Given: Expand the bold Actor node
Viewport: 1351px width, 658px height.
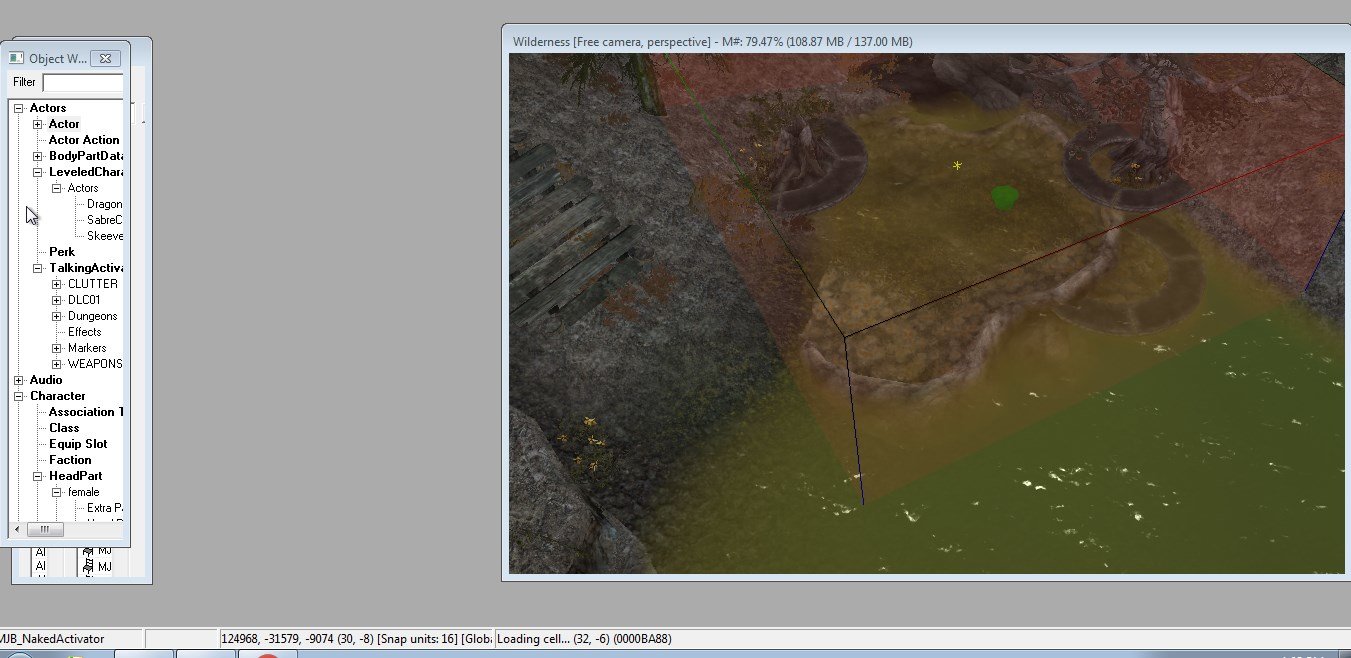Looking at the screenshot, I should (x=38, y=124).
